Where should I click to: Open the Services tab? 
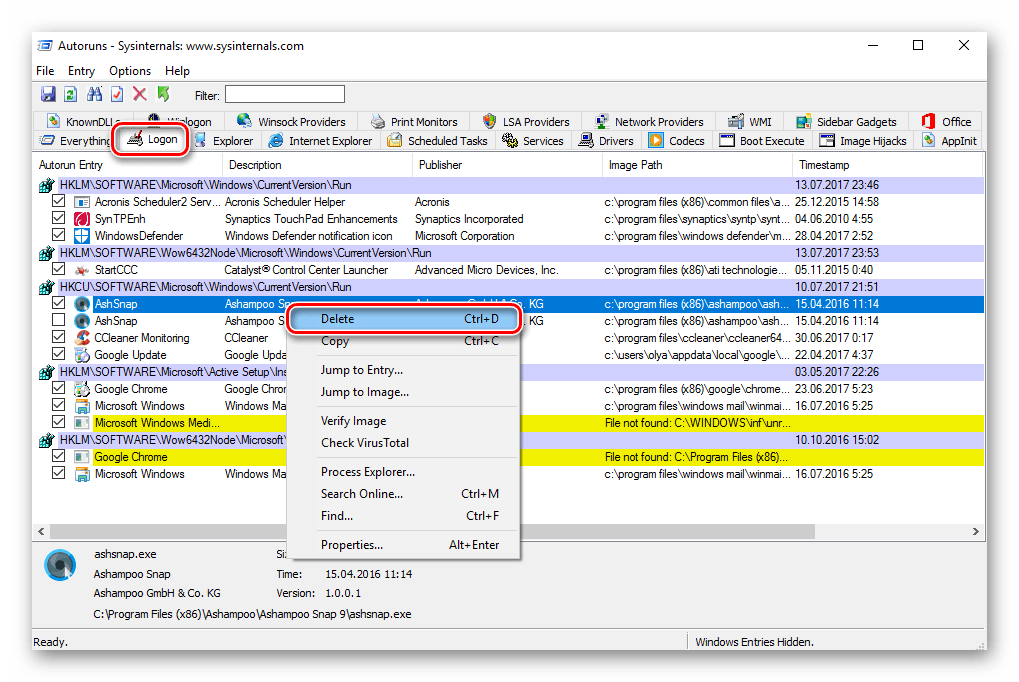click(534, 141)
